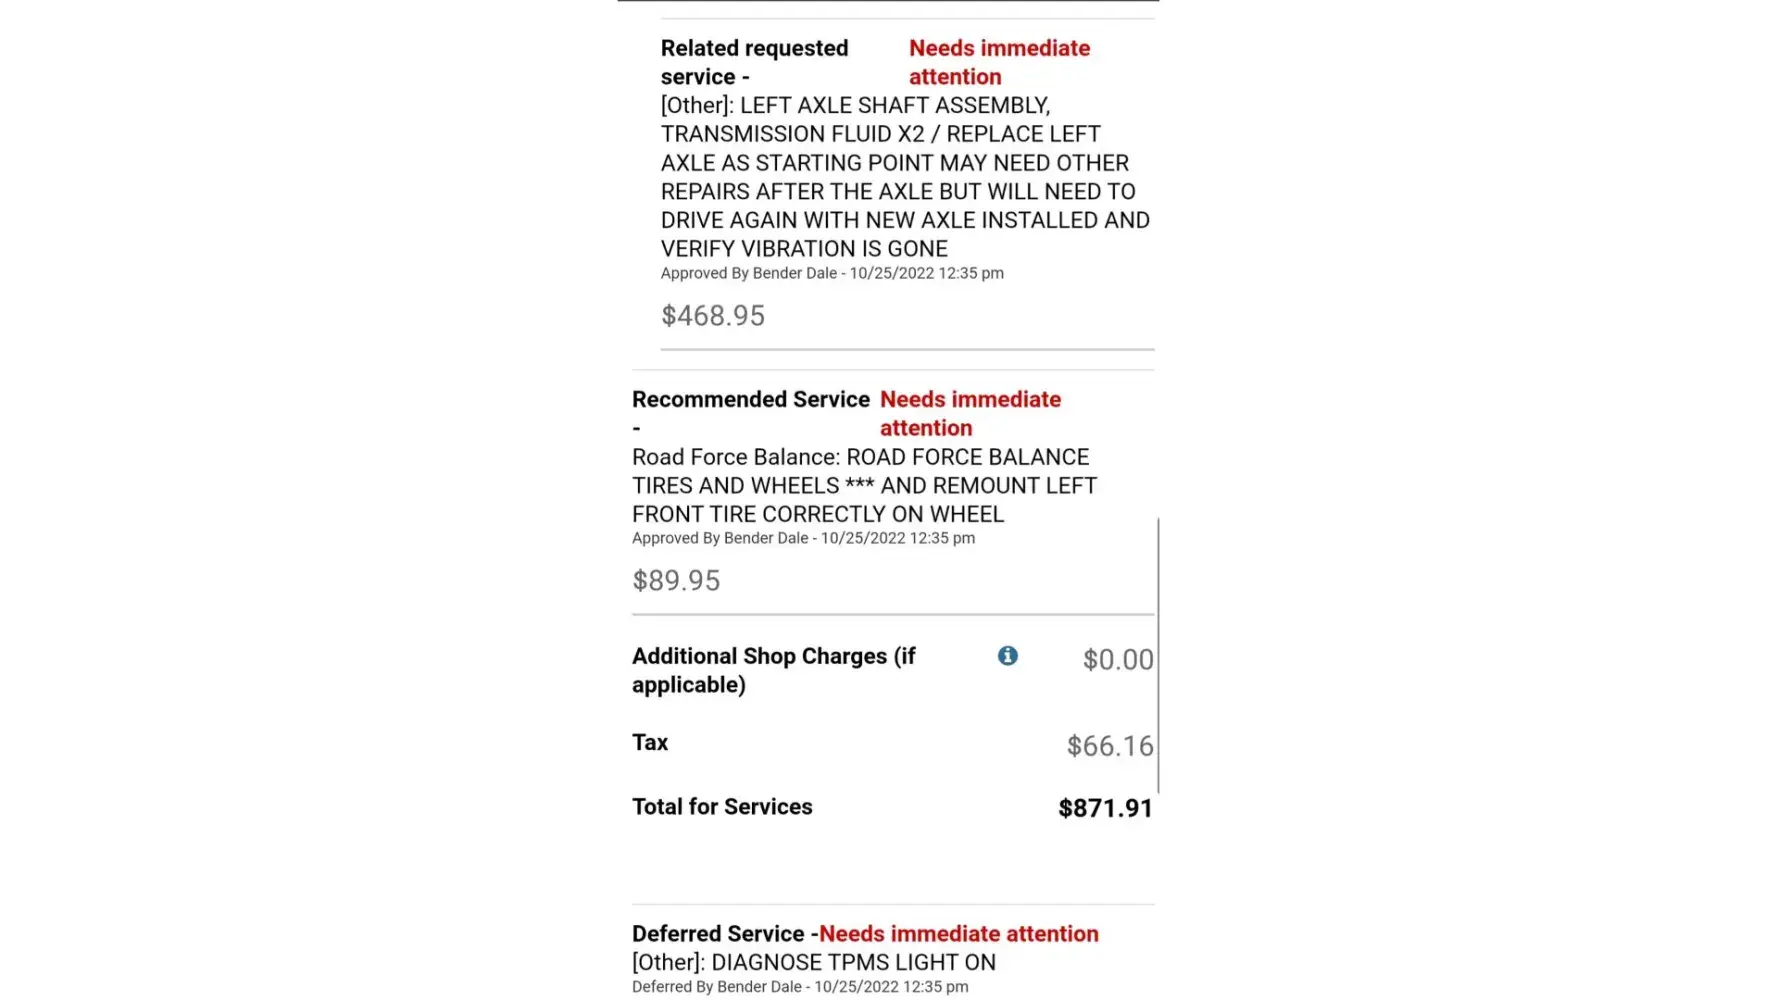
Task: Click the $0.00 shop charges amount
Action: tap(1117, 660)
